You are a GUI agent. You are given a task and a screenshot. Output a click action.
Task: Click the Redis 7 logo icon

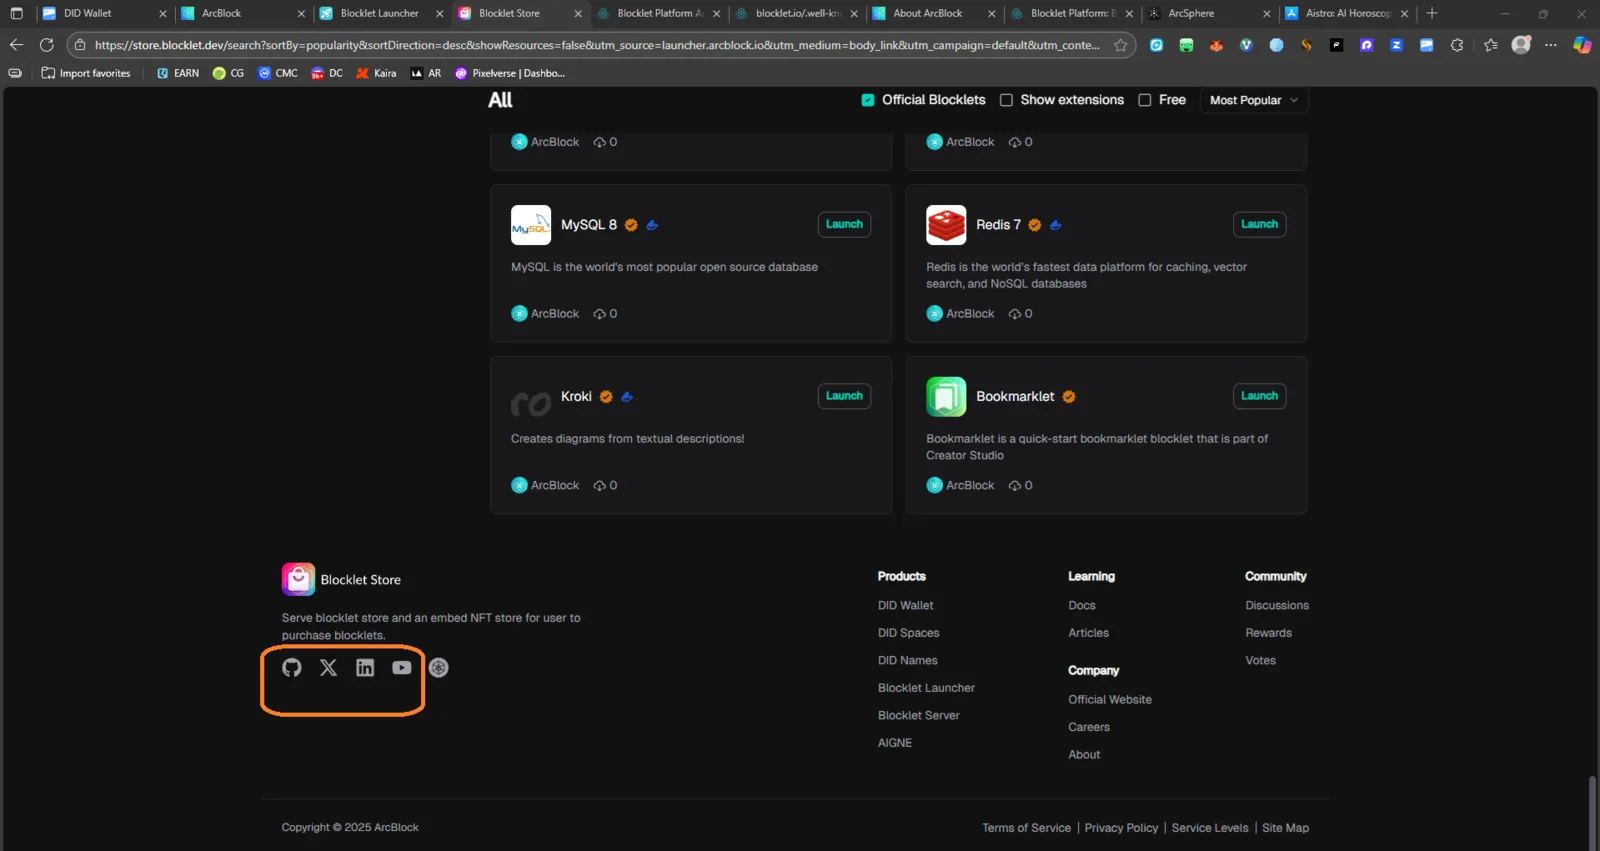pos(946,225)
